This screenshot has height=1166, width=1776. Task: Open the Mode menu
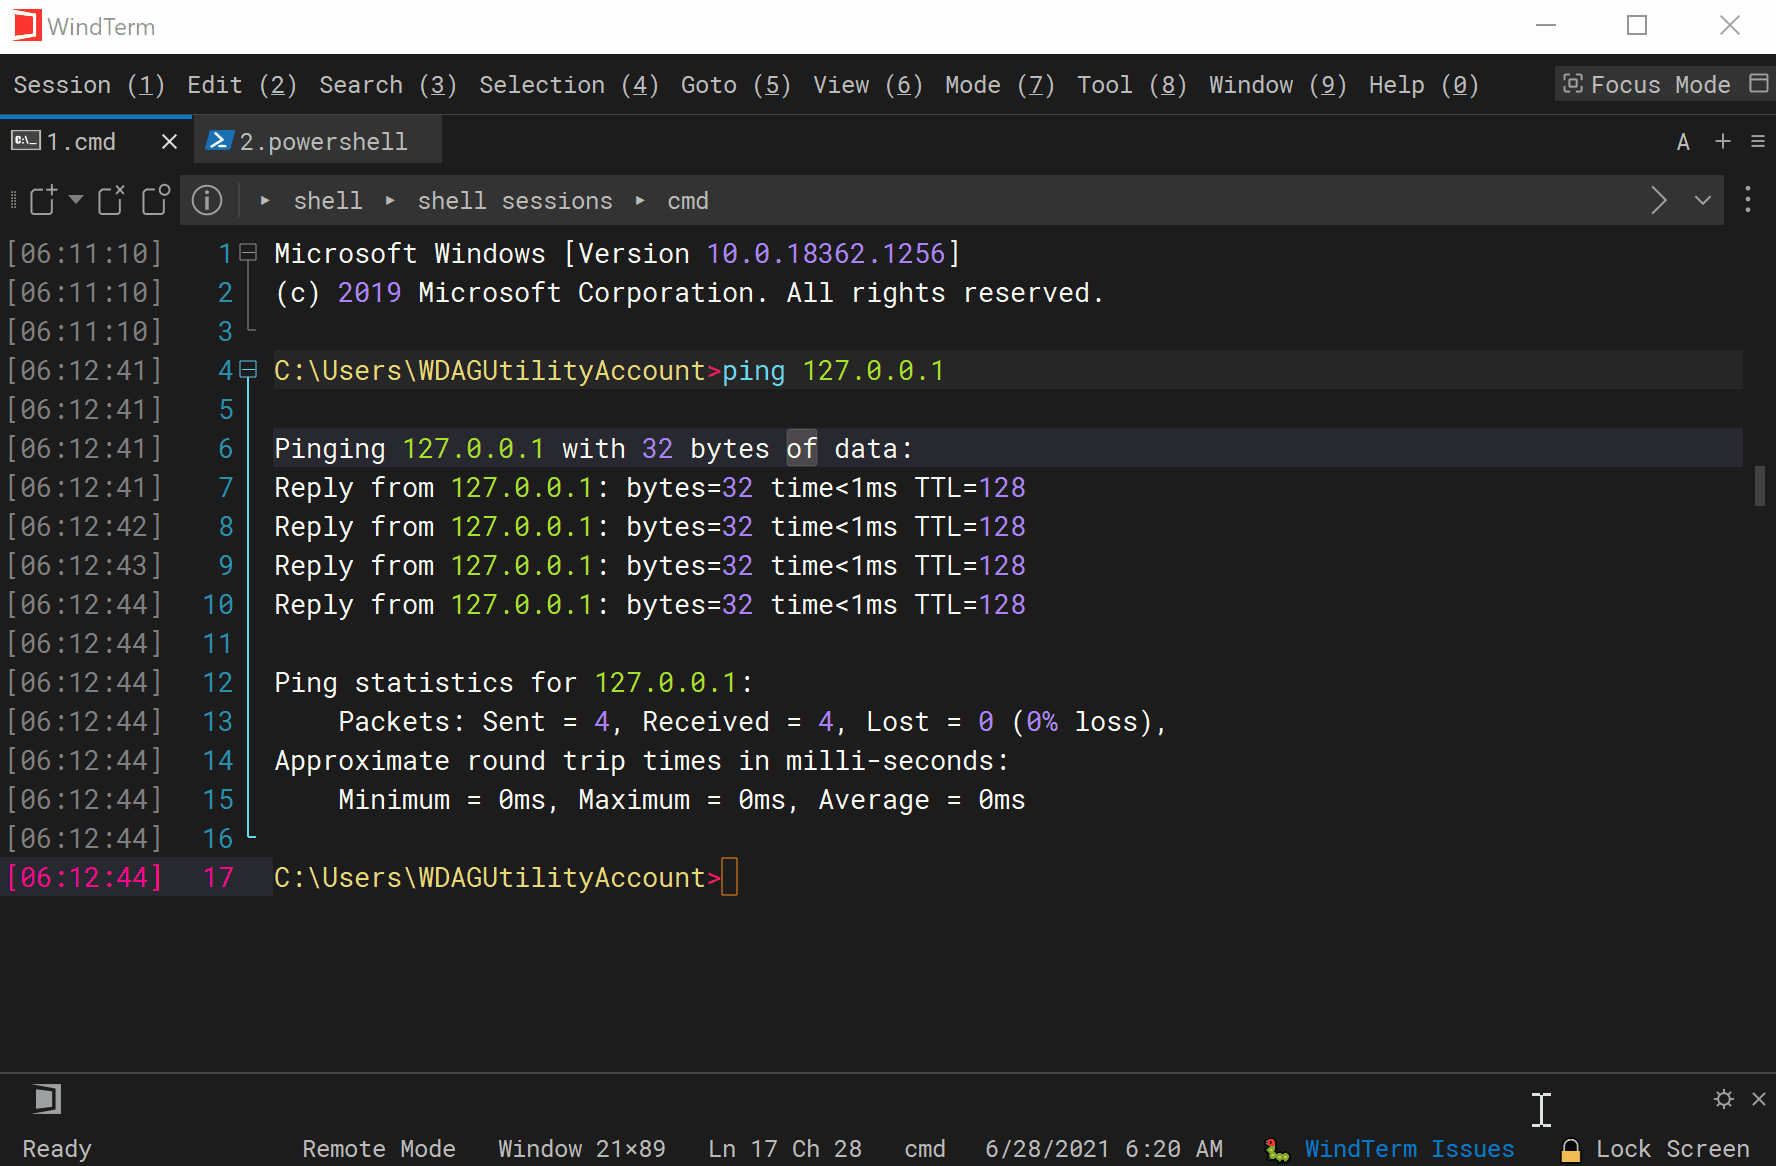pyautogui.click(x=1000, y=85)
